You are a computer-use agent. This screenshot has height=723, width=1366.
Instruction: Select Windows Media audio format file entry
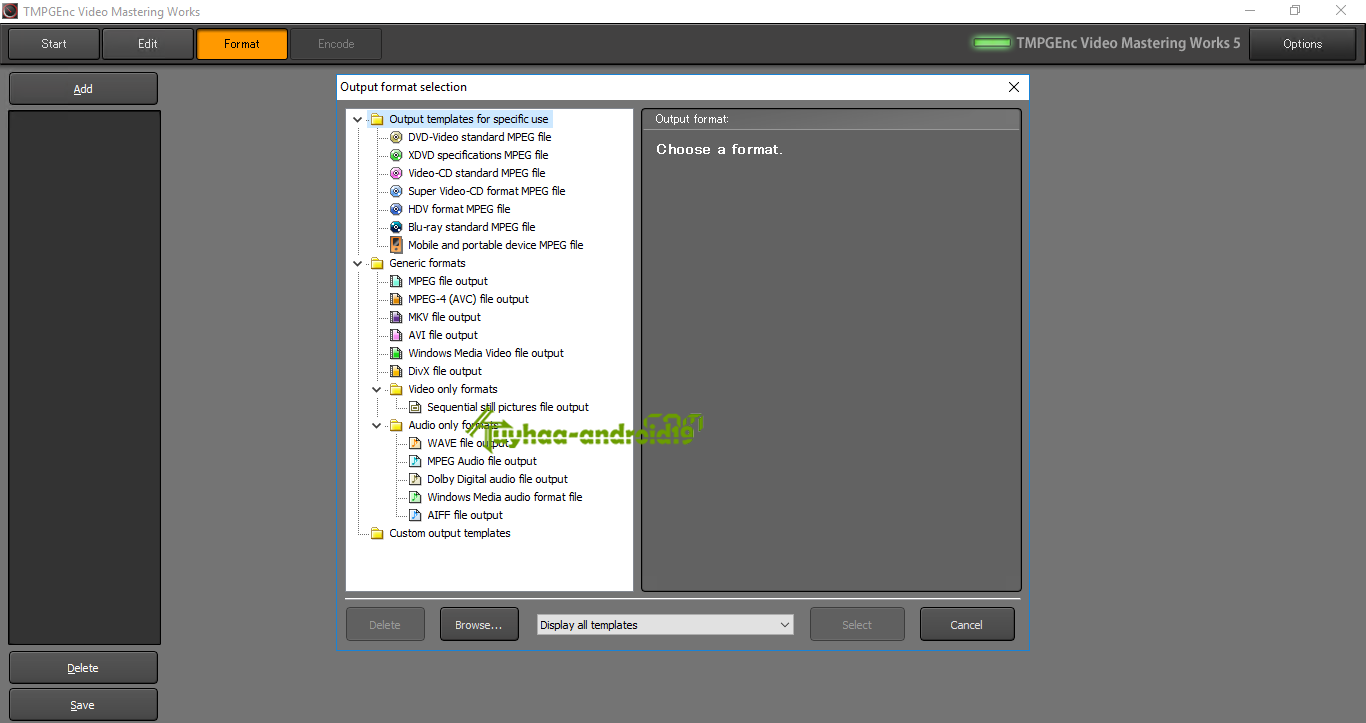click(505, 497)
